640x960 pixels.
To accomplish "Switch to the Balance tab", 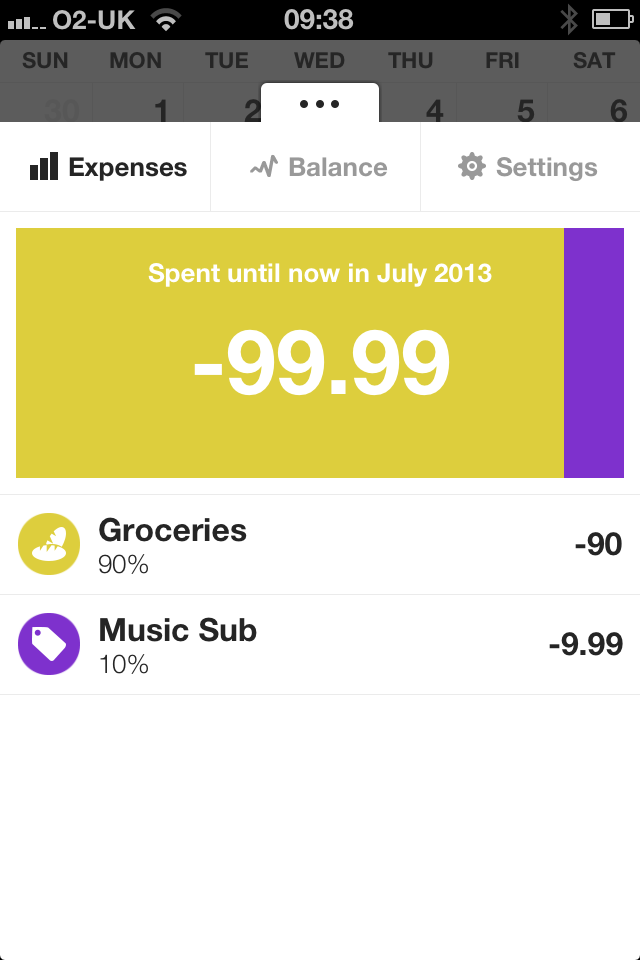I will (315, 166).
